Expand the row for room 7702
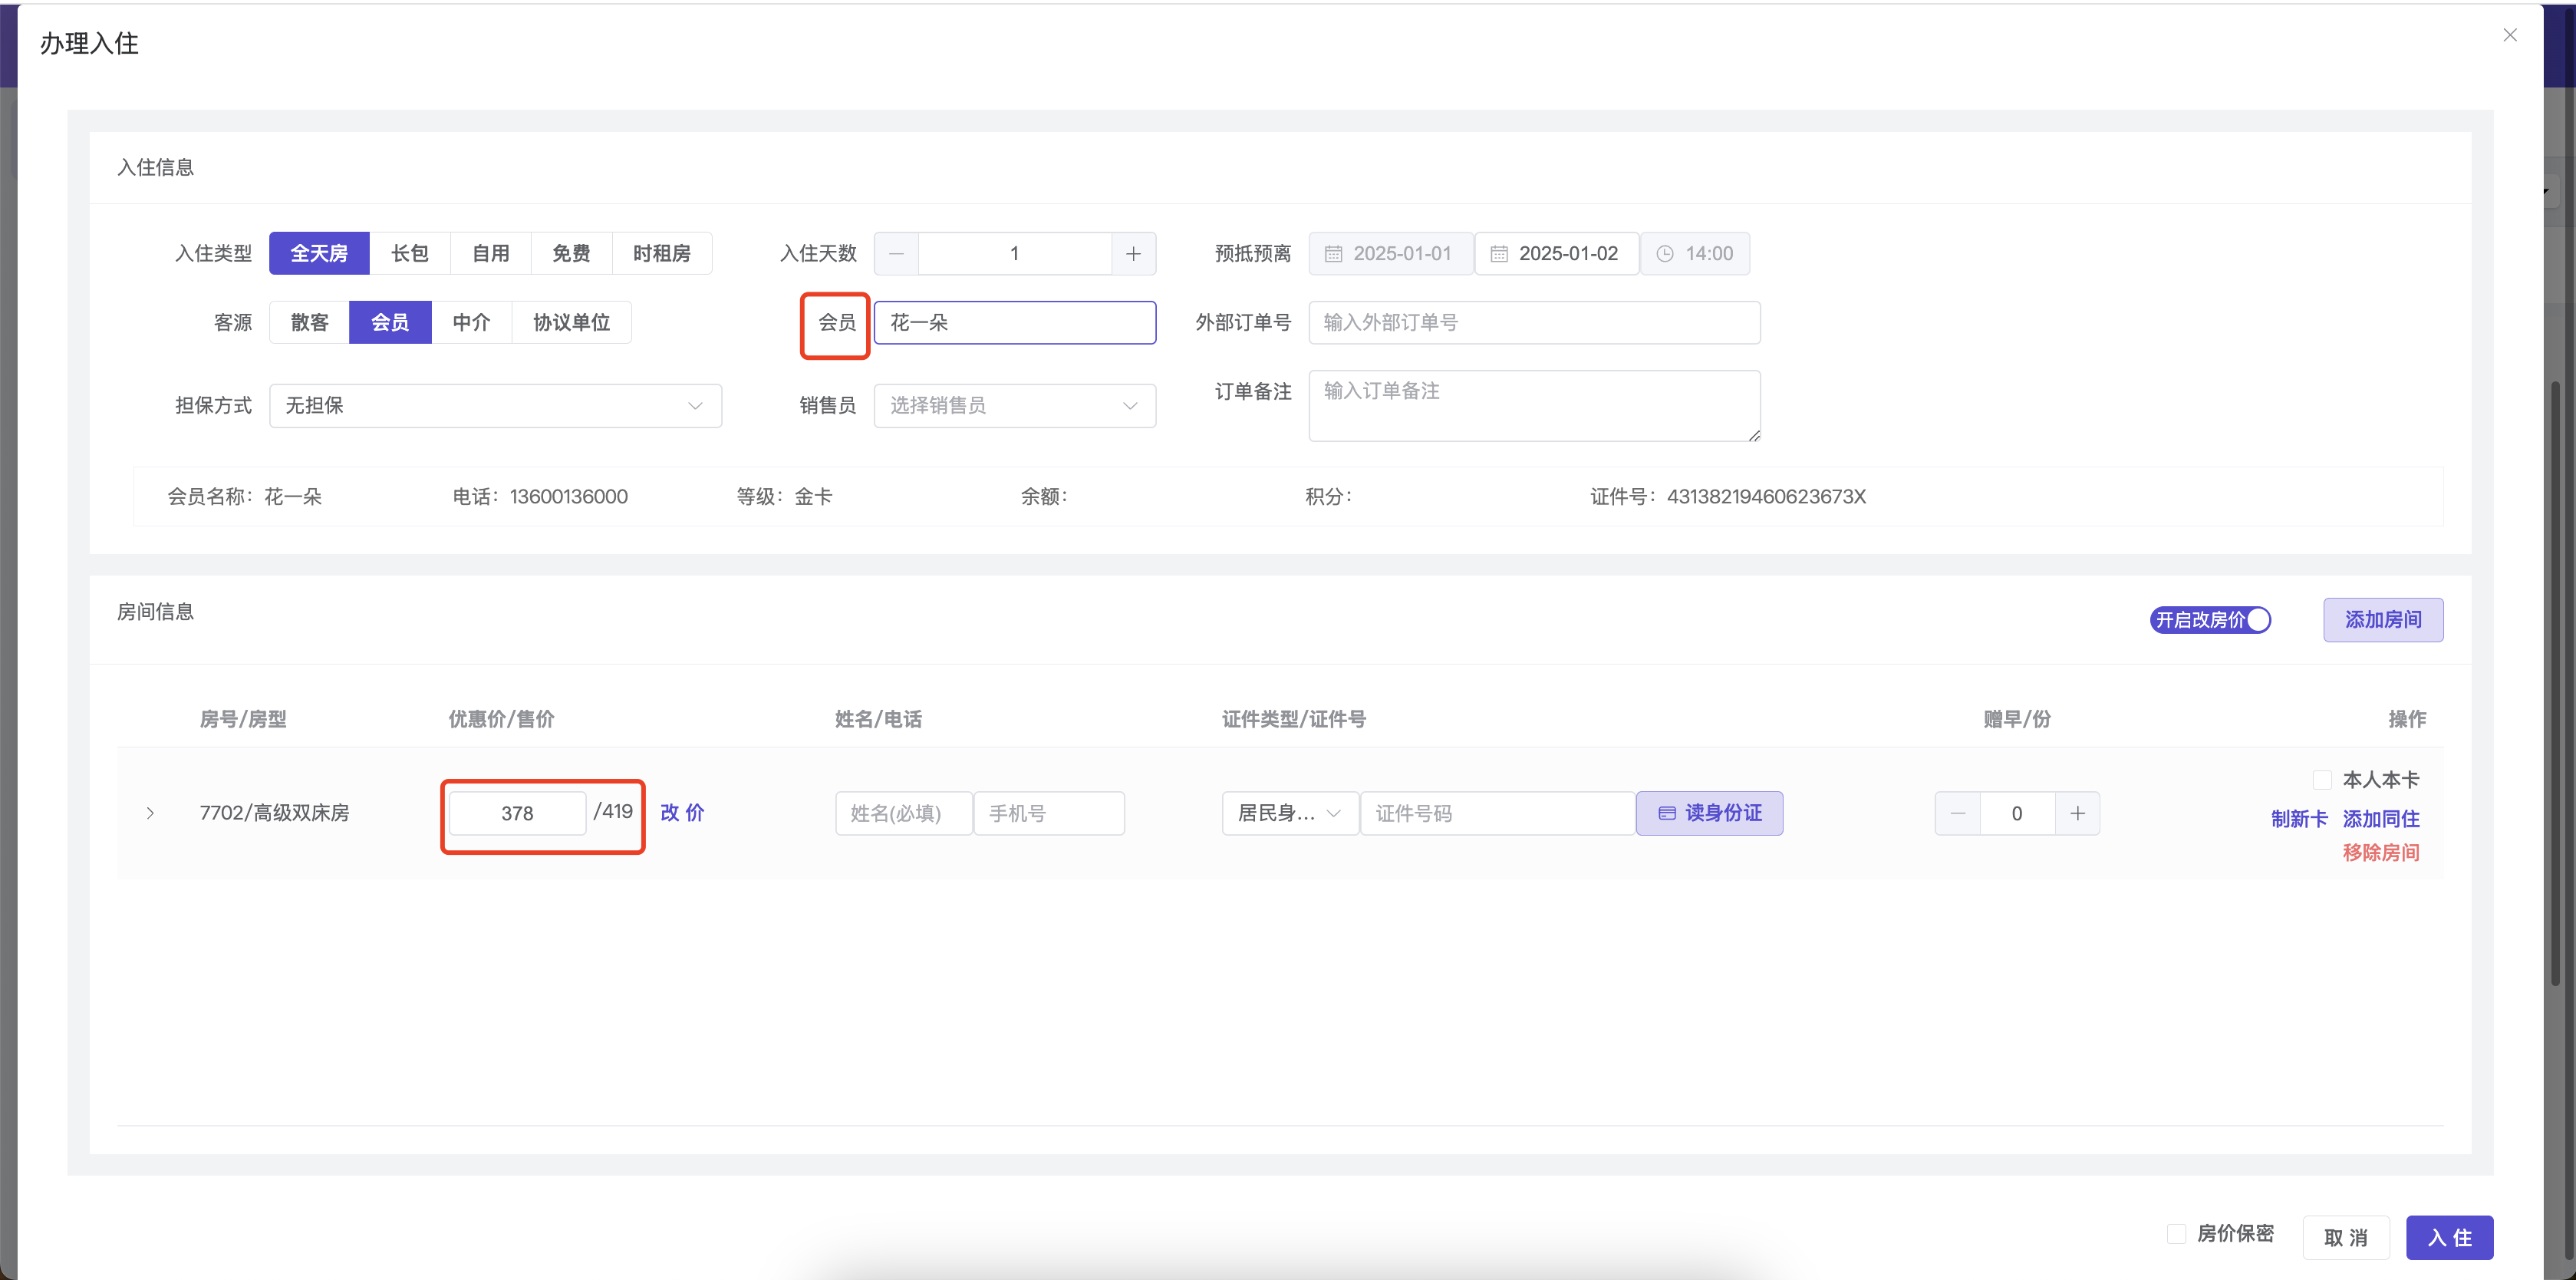 click(x=150, y=813)
